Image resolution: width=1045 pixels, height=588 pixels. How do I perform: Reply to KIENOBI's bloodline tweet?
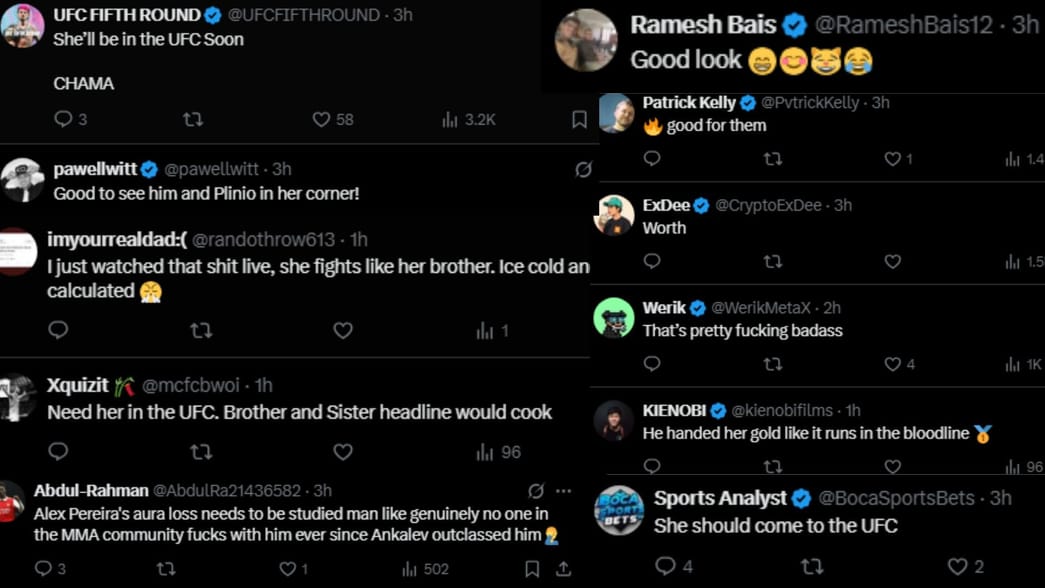[x=653, y=467]
